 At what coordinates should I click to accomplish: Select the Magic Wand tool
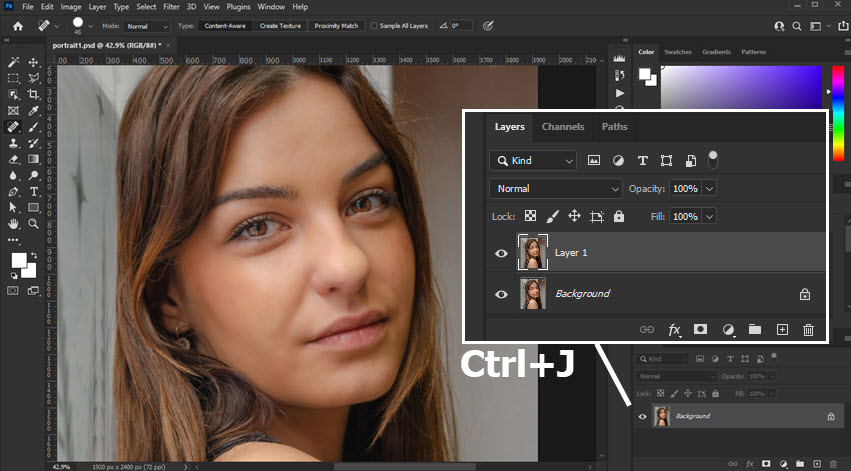14,62
